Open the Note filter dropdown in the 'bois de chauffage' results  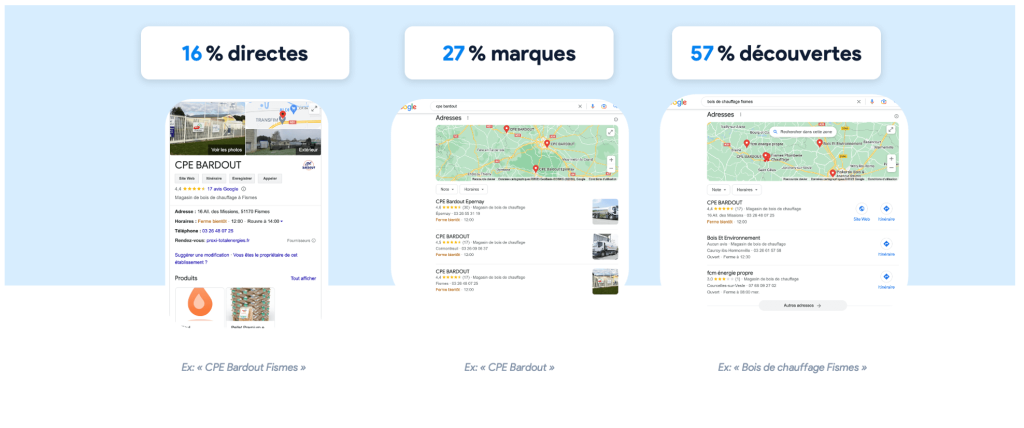[718, 189]
